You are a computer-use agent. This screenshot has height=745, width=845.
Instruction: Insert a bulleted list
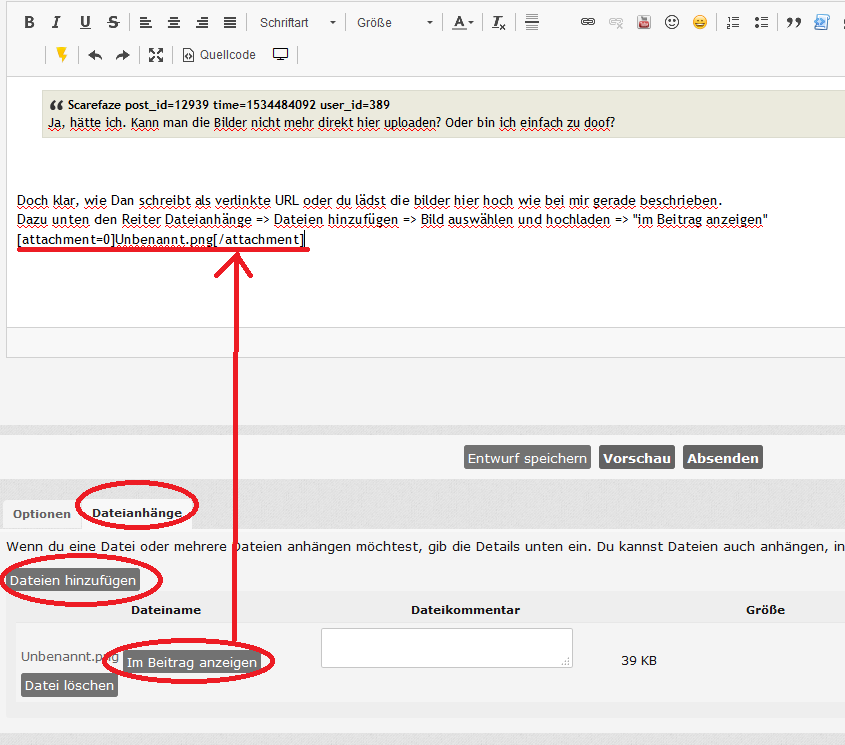tap(761, 22)
